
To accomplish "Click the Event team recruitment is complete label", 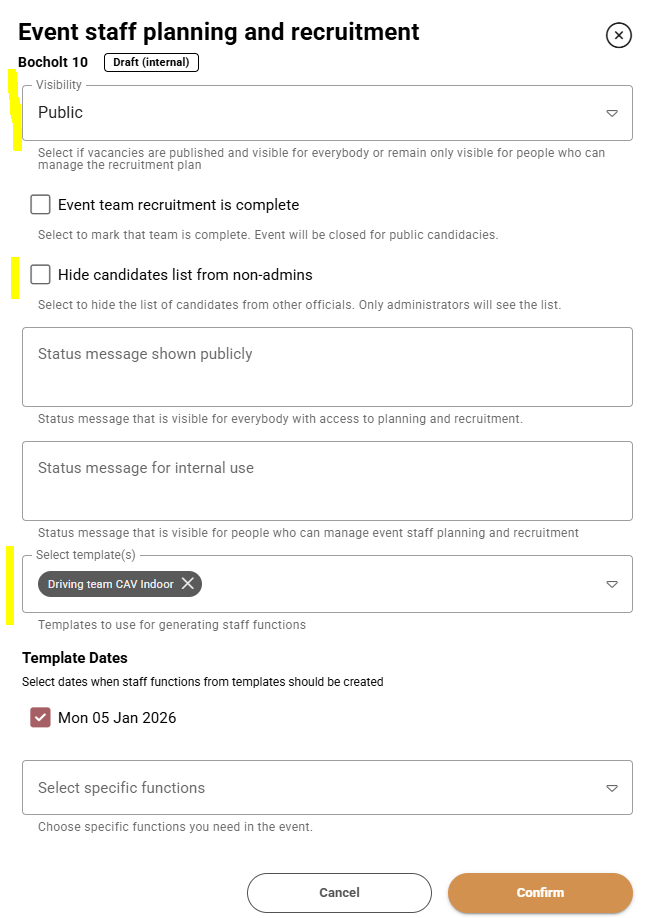I will tap(178, 205).
